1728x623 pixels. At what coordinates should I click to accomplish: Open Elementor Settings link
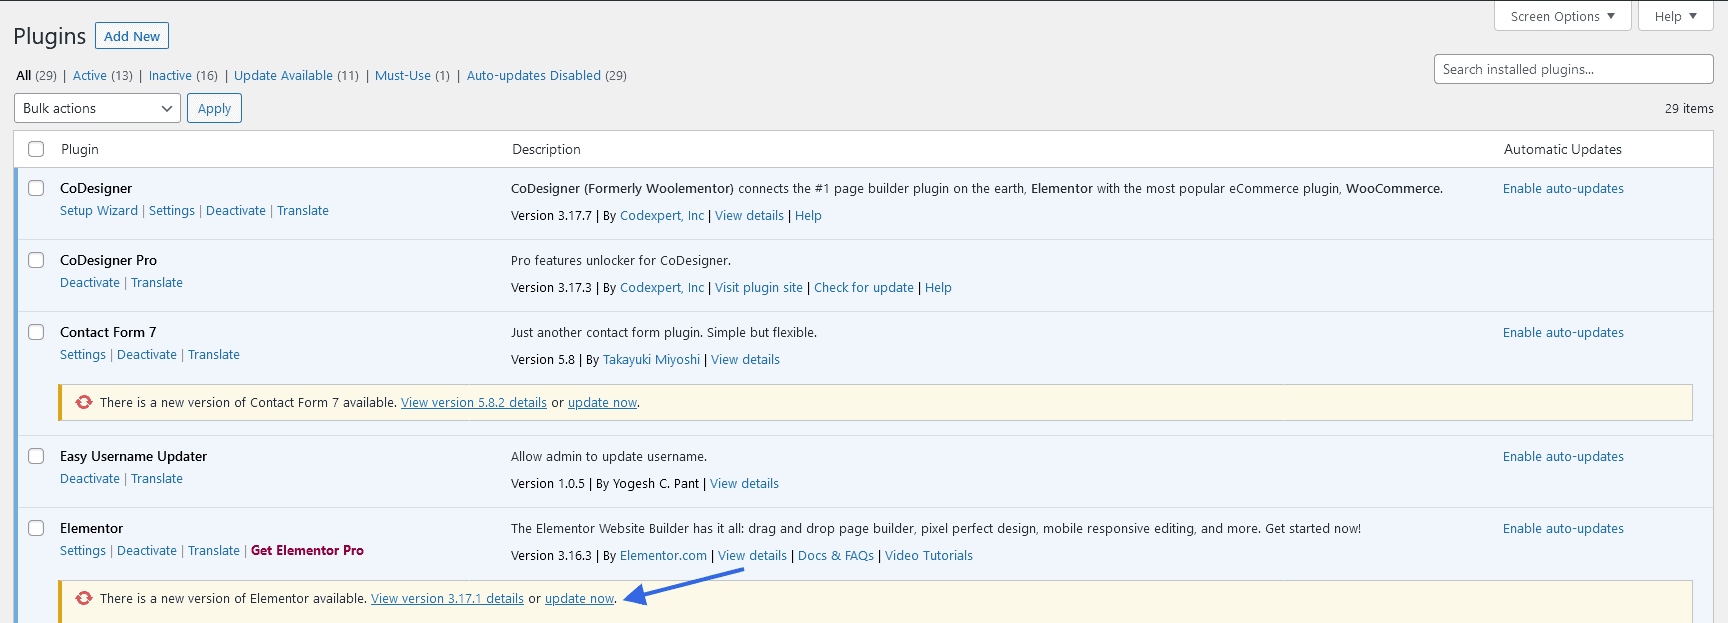[83, 550]
